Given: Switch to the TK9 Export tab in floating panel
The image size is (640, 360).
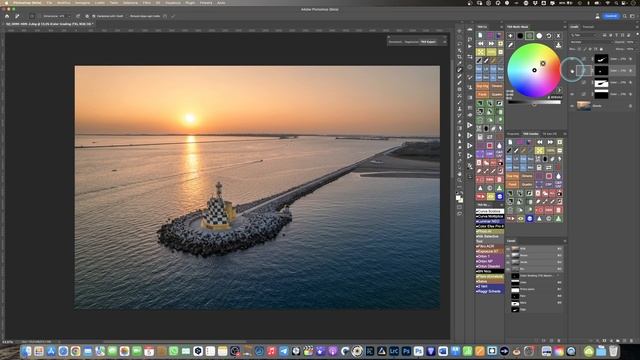Looking at the screenshot, I should pos(428,42).
